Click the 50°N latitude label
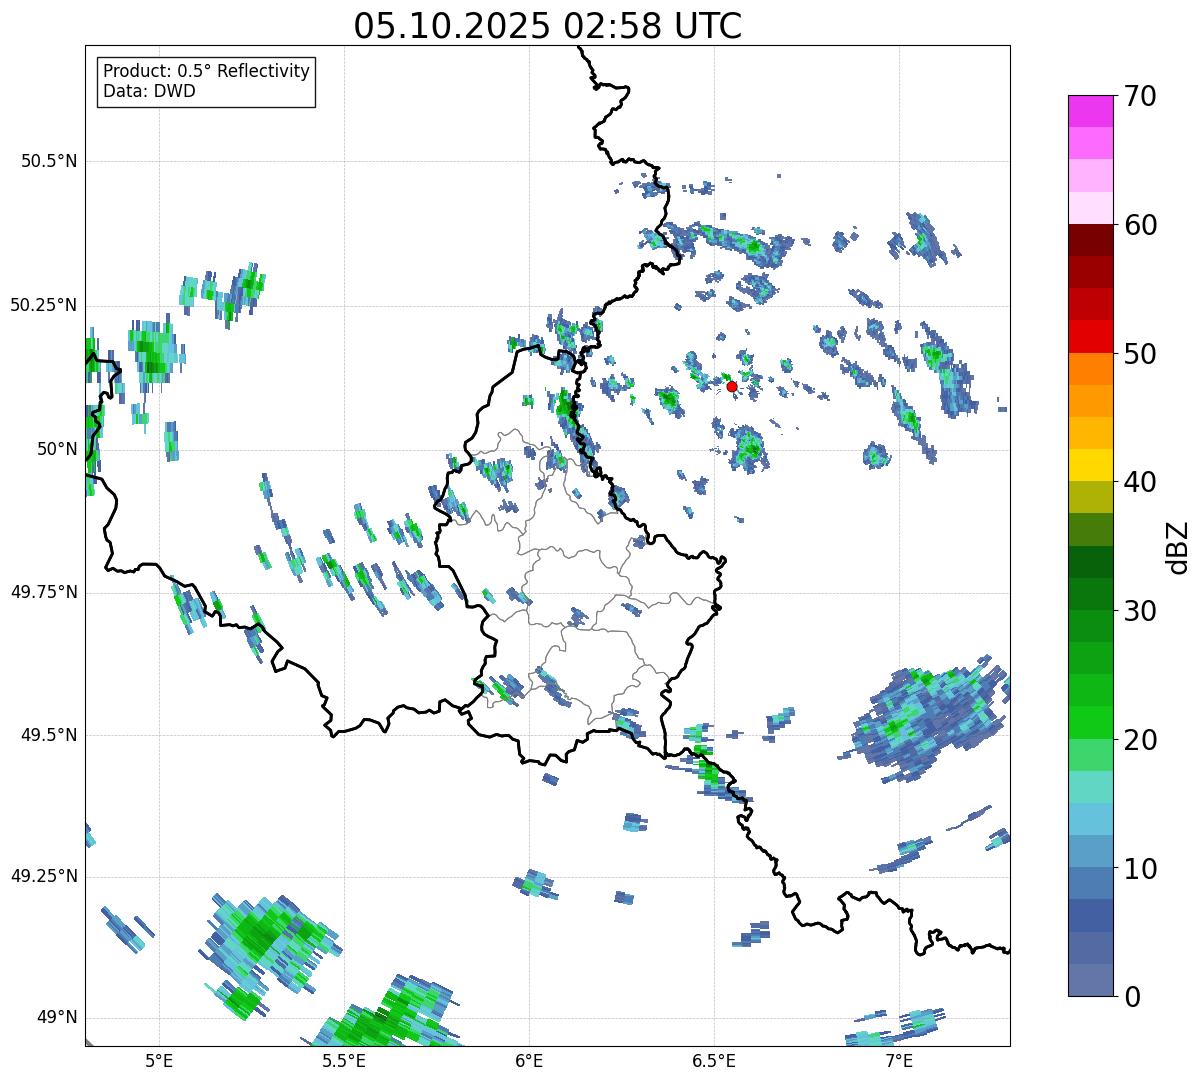Screen dimensions: 1202x1081 (x=57, y=449)
